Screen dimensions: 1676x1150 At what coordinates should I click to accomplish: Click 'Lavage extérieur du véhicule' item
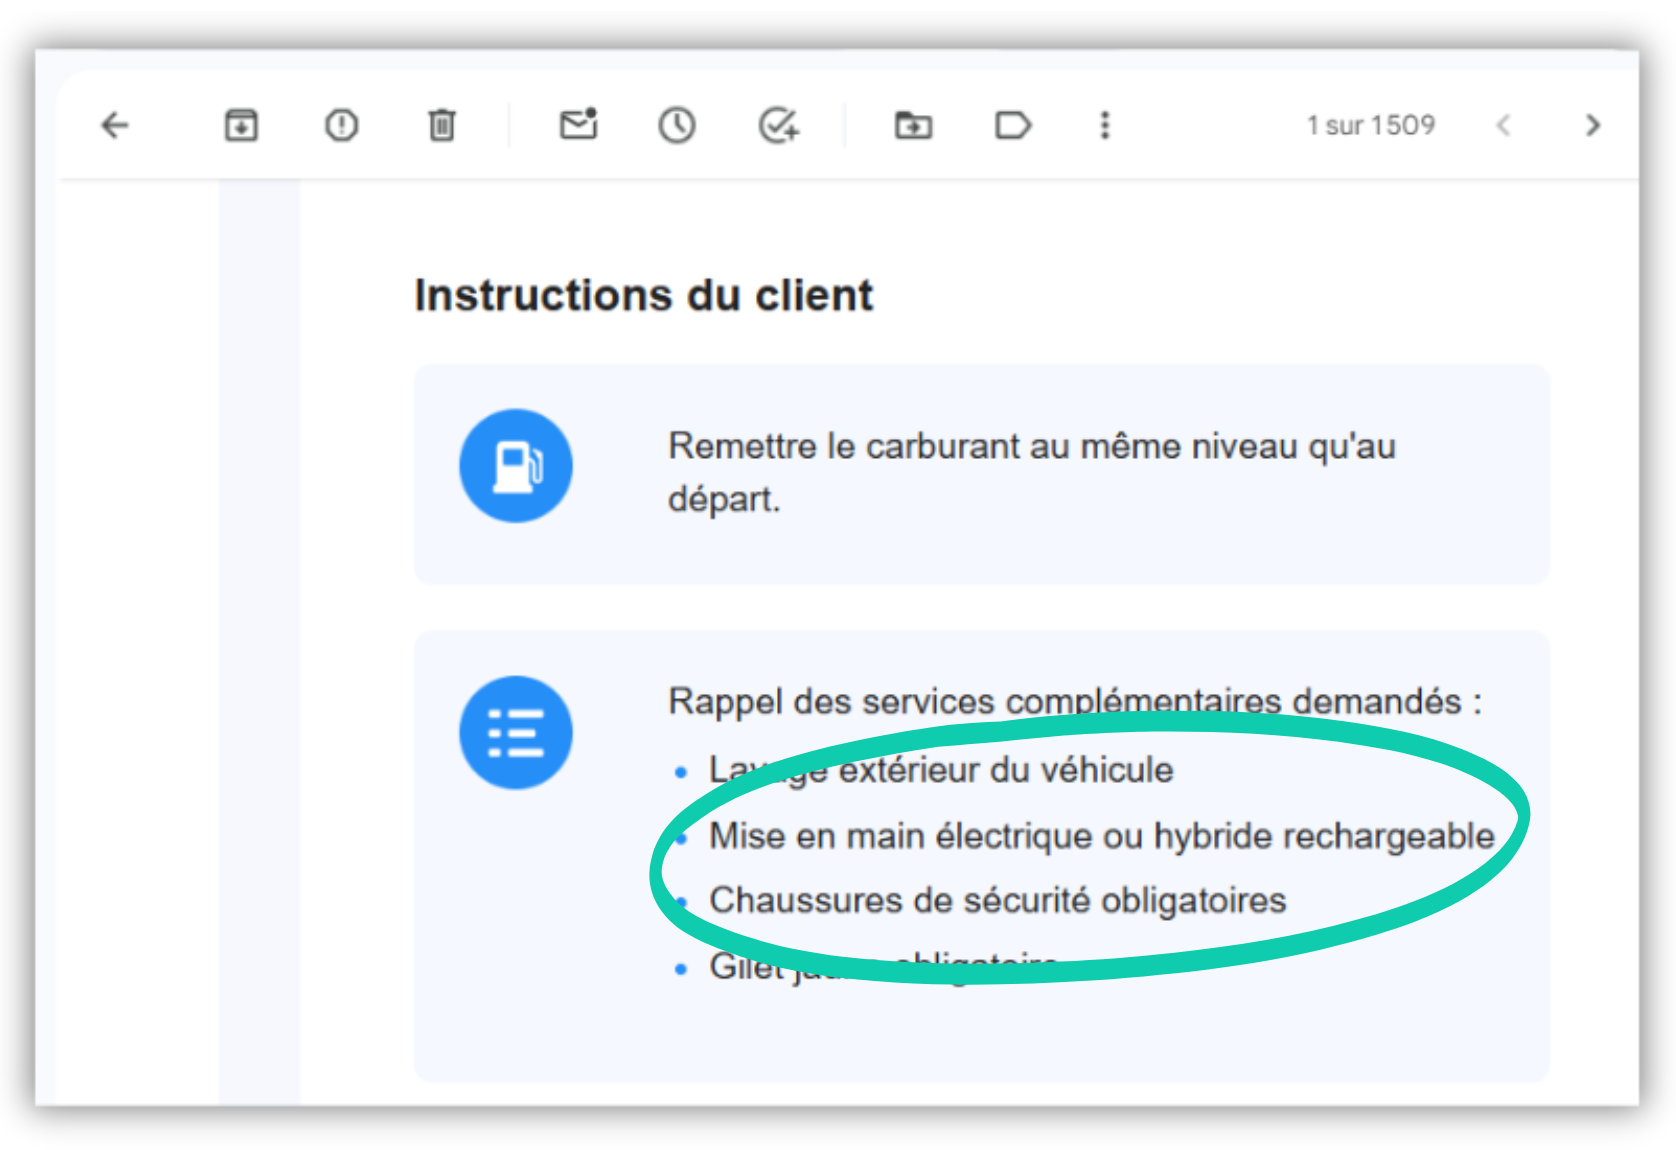click(941, 770)
